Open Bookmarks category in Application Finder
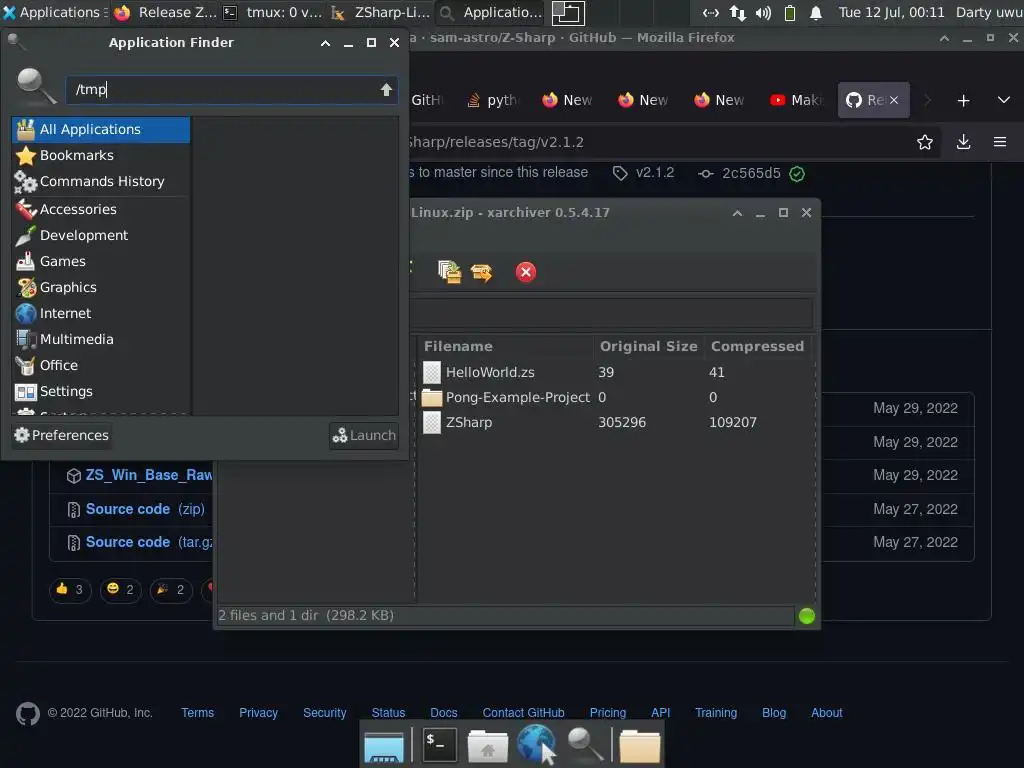The image size is (1024, 768). pos(101,155)
